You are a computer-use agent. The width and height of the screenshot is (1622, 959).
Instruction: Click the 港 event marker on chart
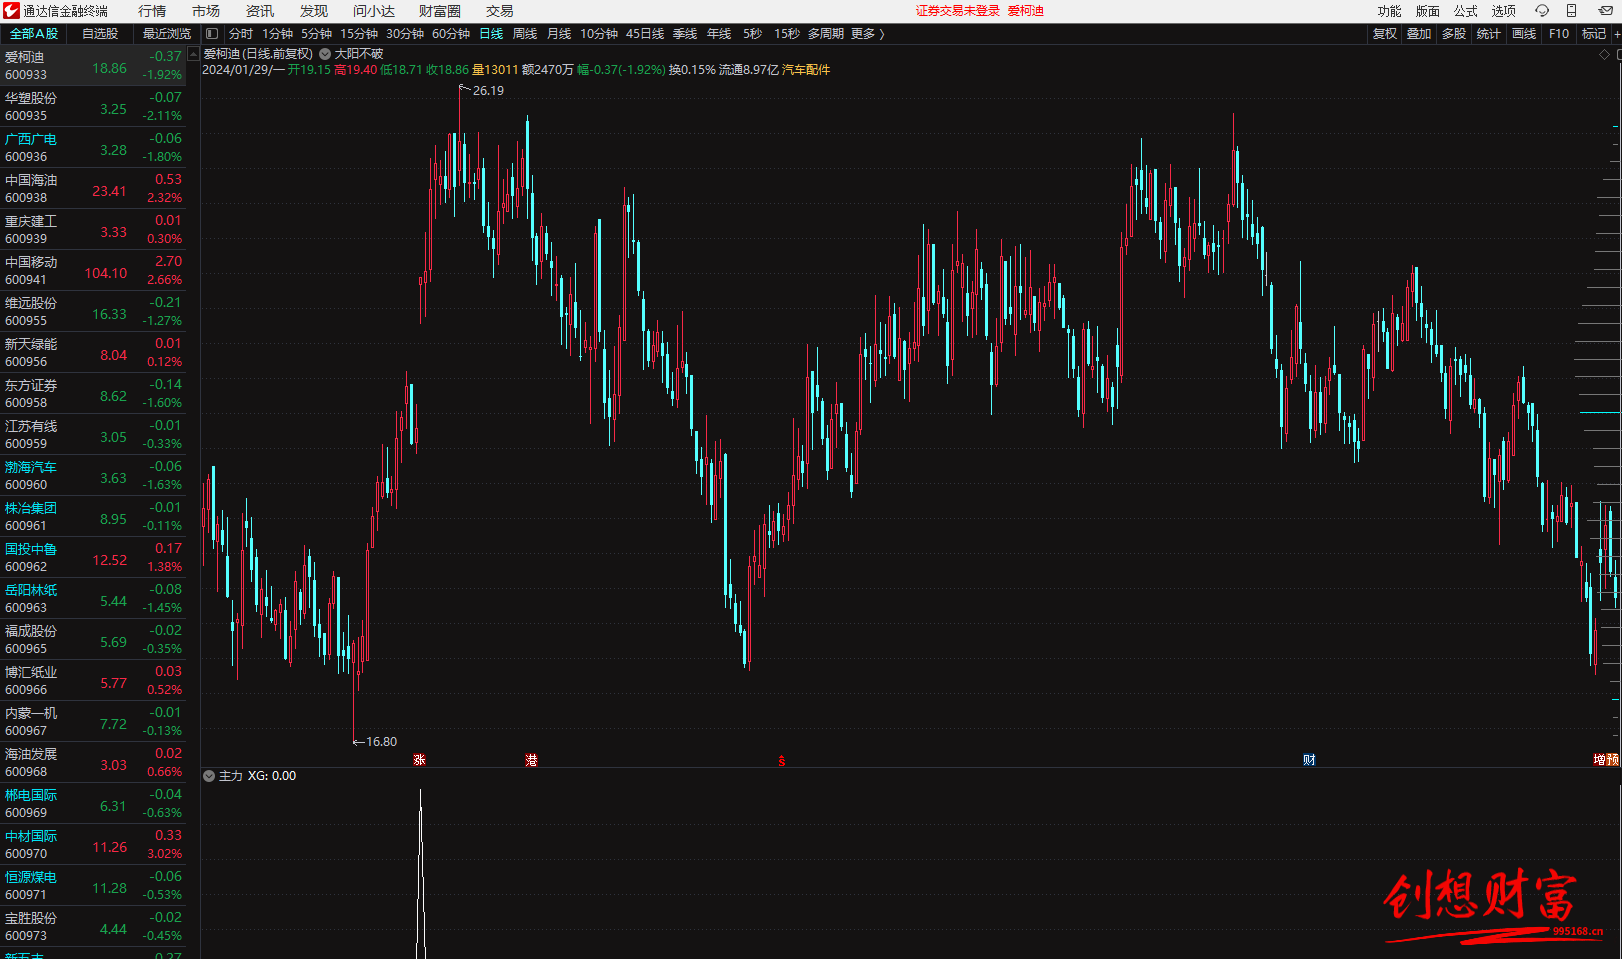pyautogui.click(x=531, y=760)
